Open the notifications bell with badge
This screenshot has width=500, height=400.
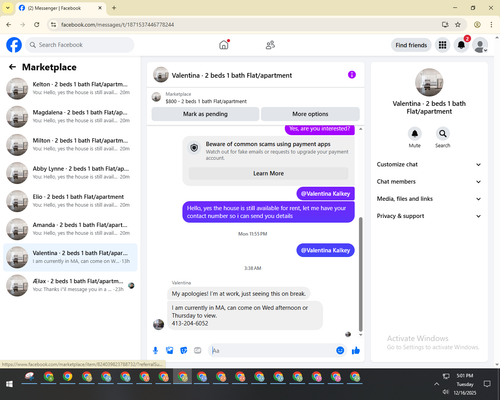tap(461, 45)
